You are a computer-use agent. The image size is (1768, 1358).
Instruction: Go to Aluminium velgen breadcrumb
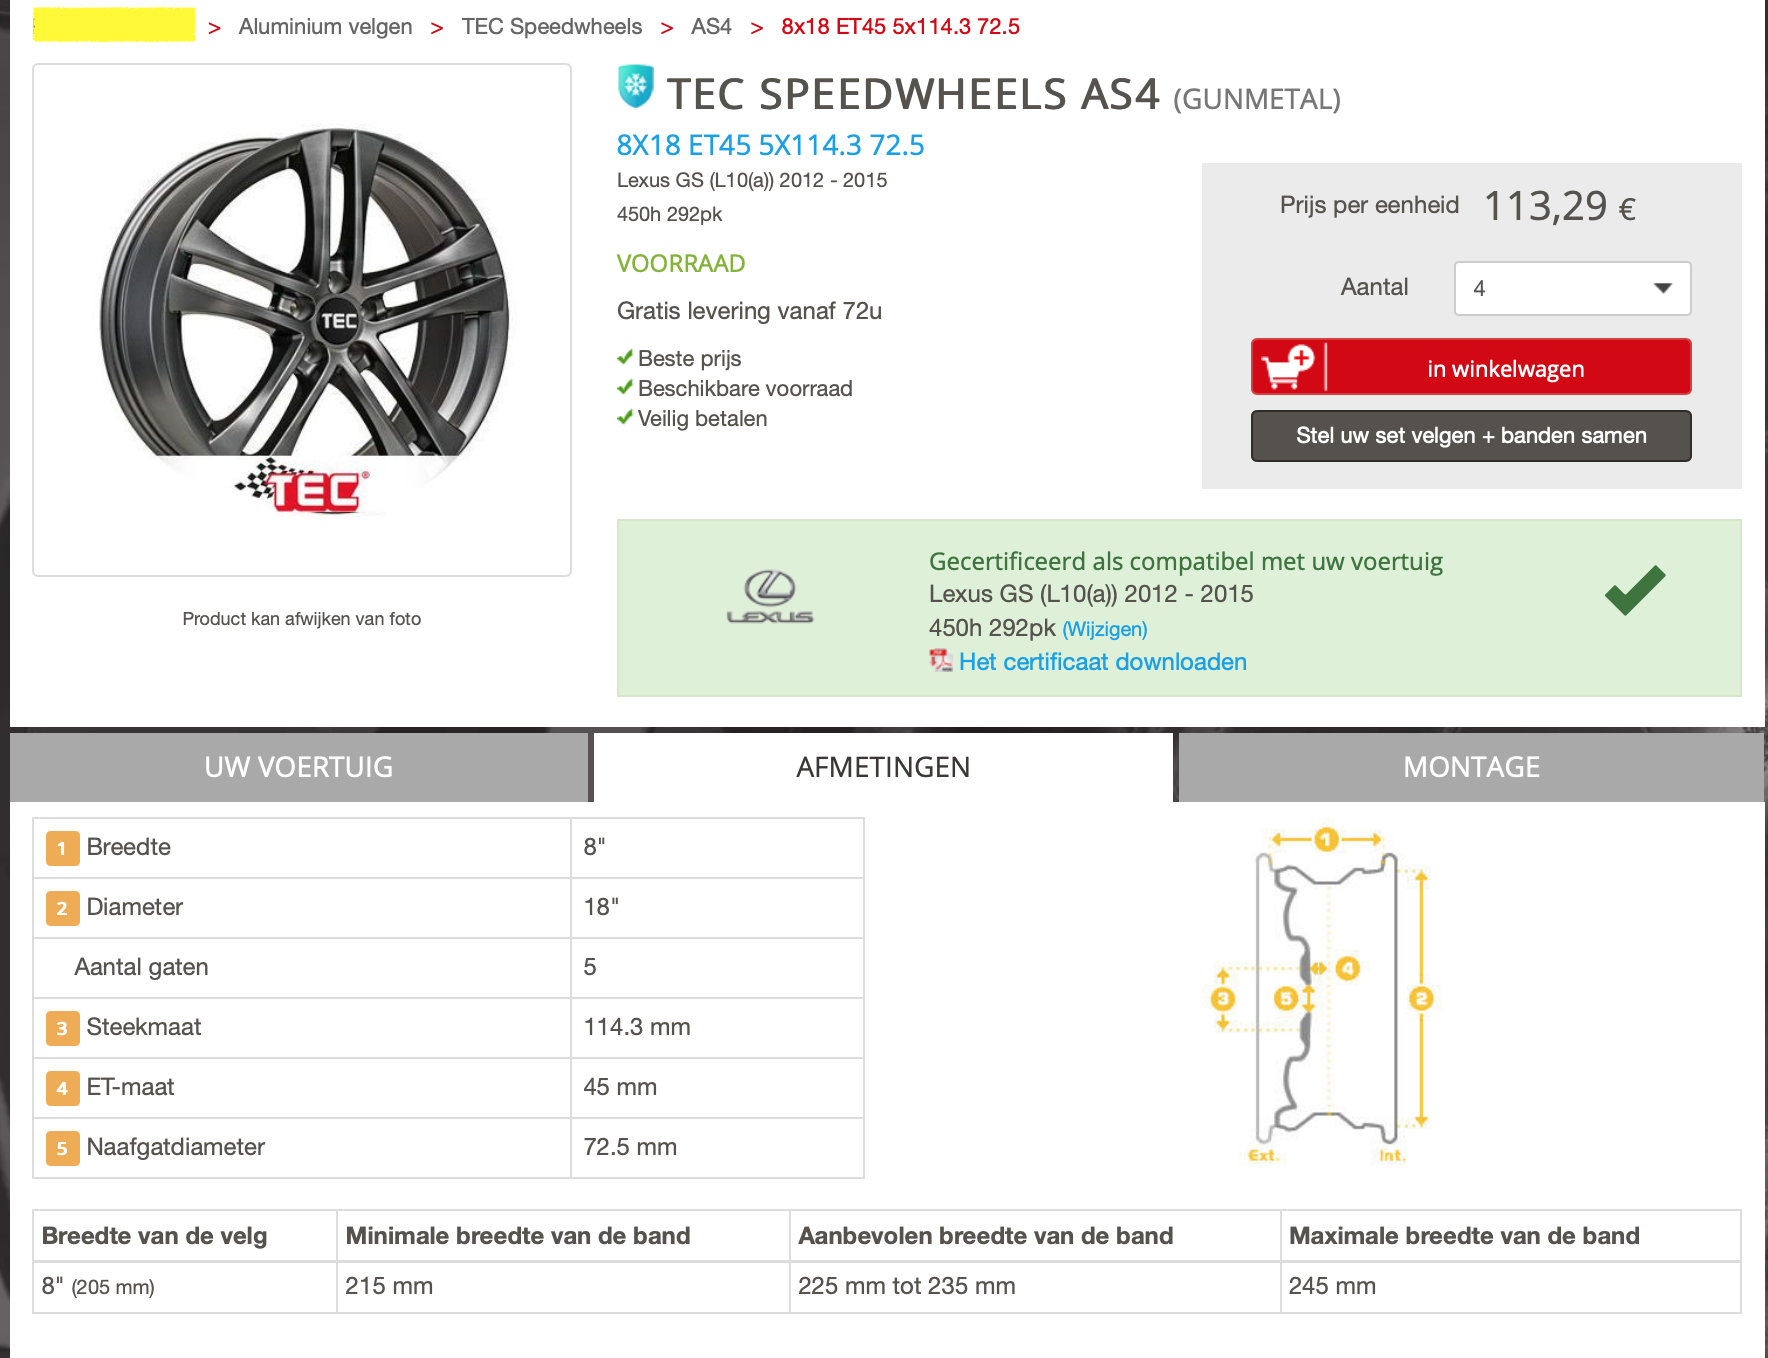[325, 27]
